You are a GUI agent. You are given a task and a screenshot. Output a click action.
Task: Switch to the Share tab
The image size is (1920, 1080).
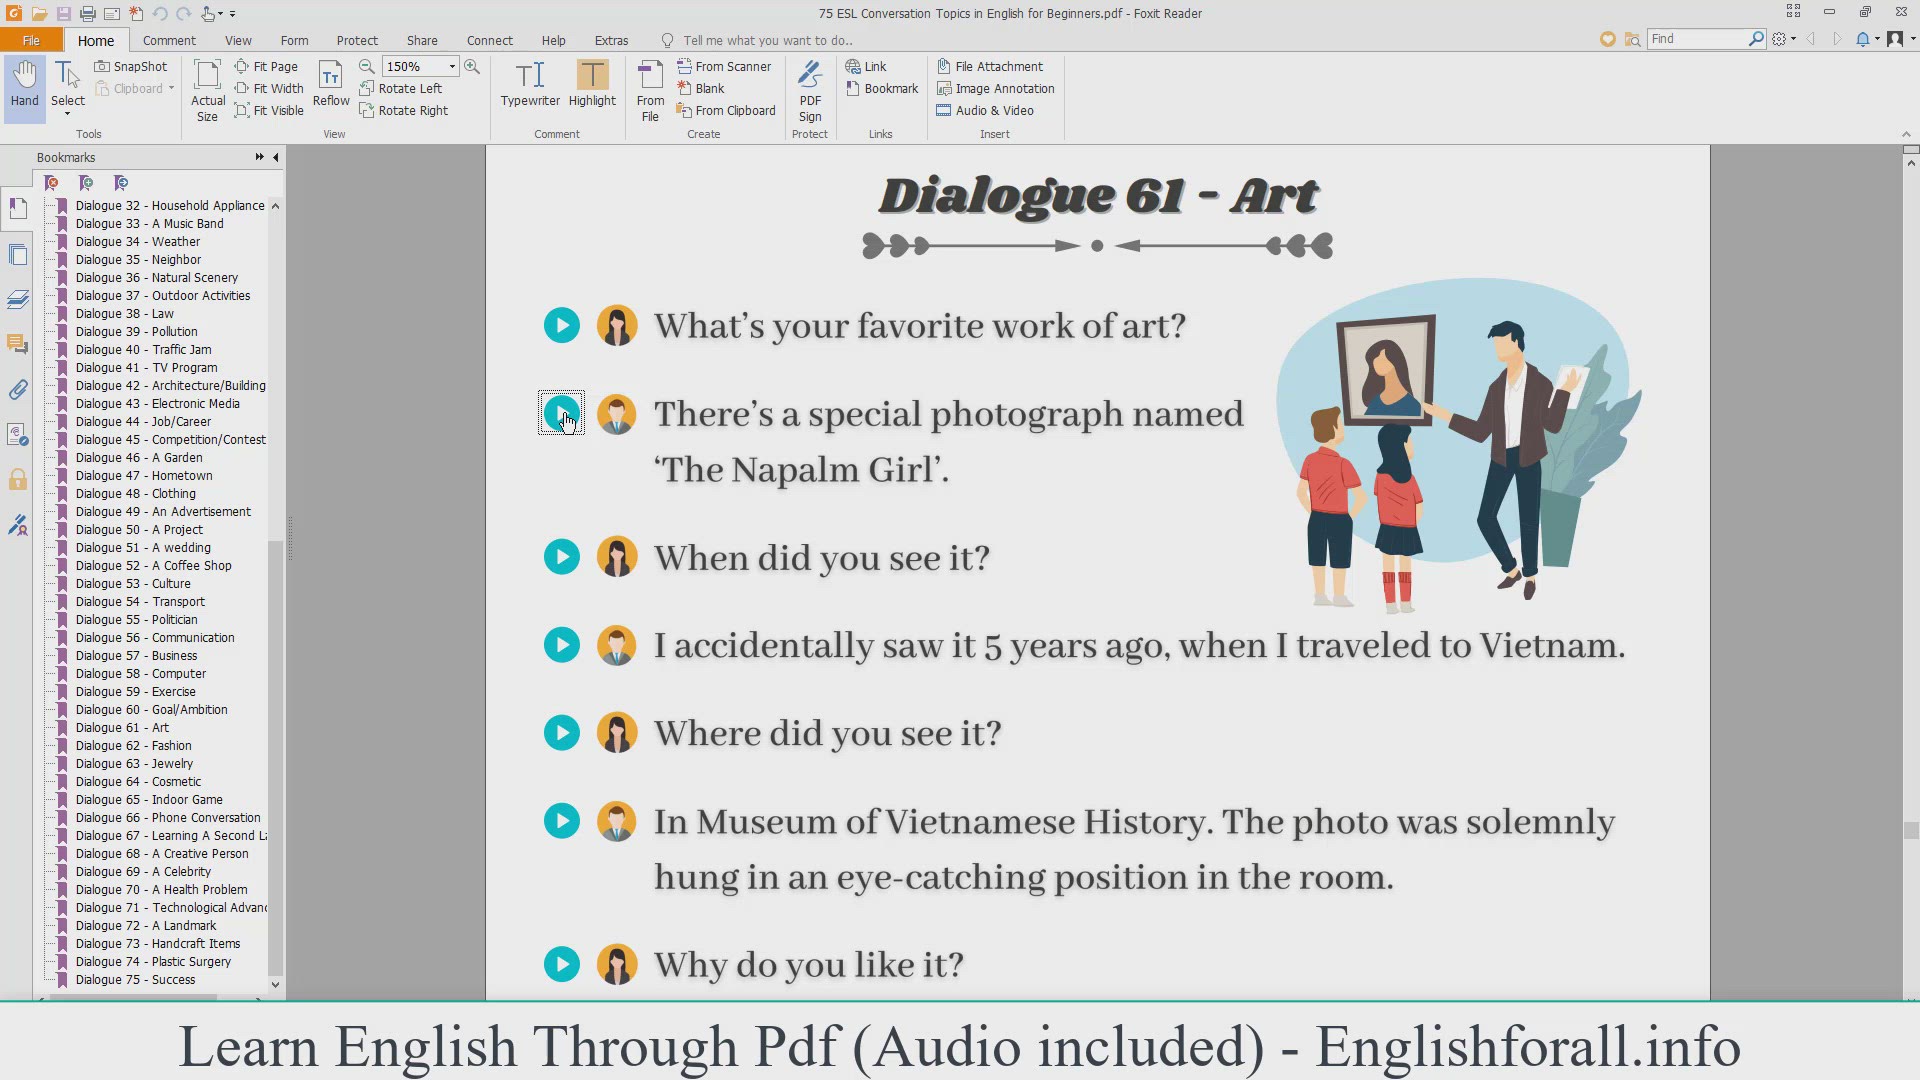422,40
